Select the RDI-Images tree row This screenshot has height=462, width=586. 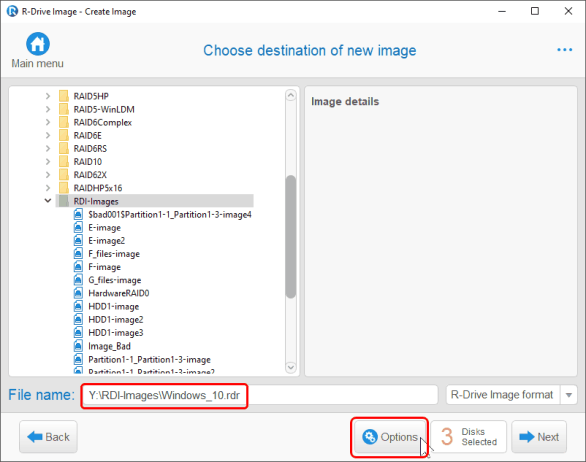point(155,201)
